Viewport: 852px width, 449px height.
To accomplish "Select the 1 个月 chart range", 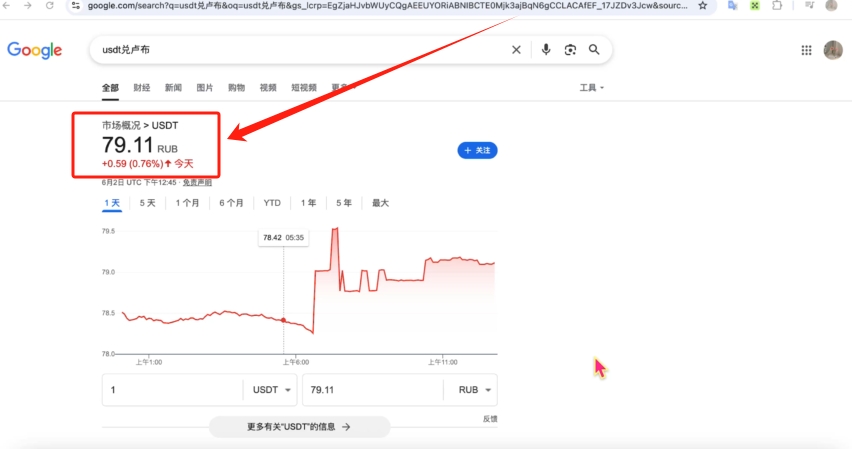I will 187,203.
